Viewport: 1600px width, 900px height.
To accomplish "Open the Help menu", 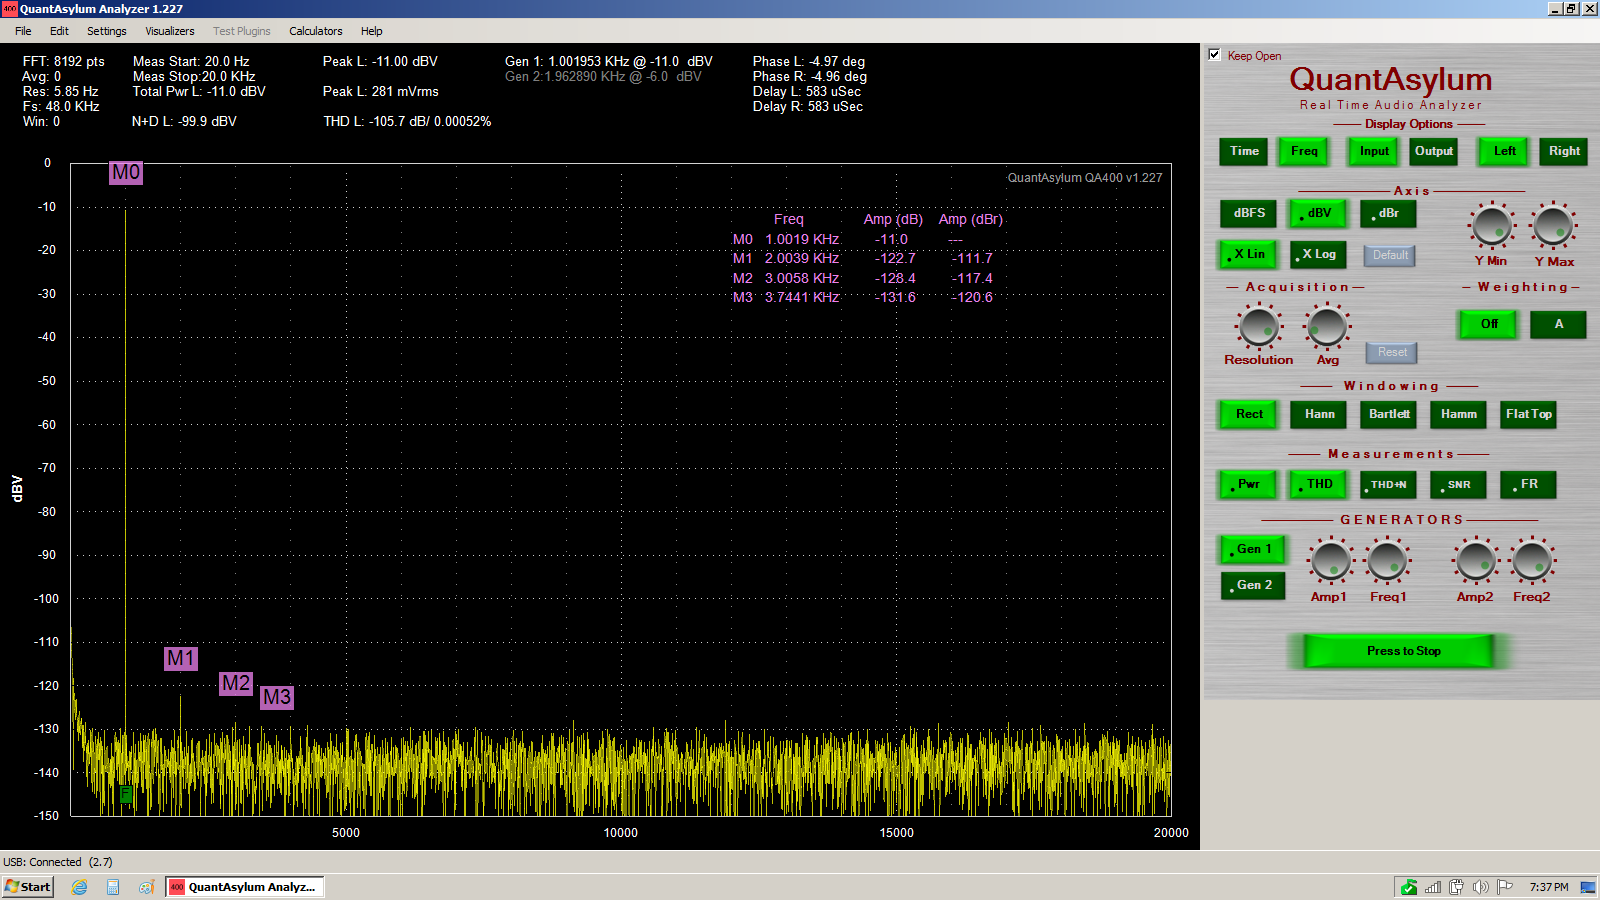I will [372, 31].
